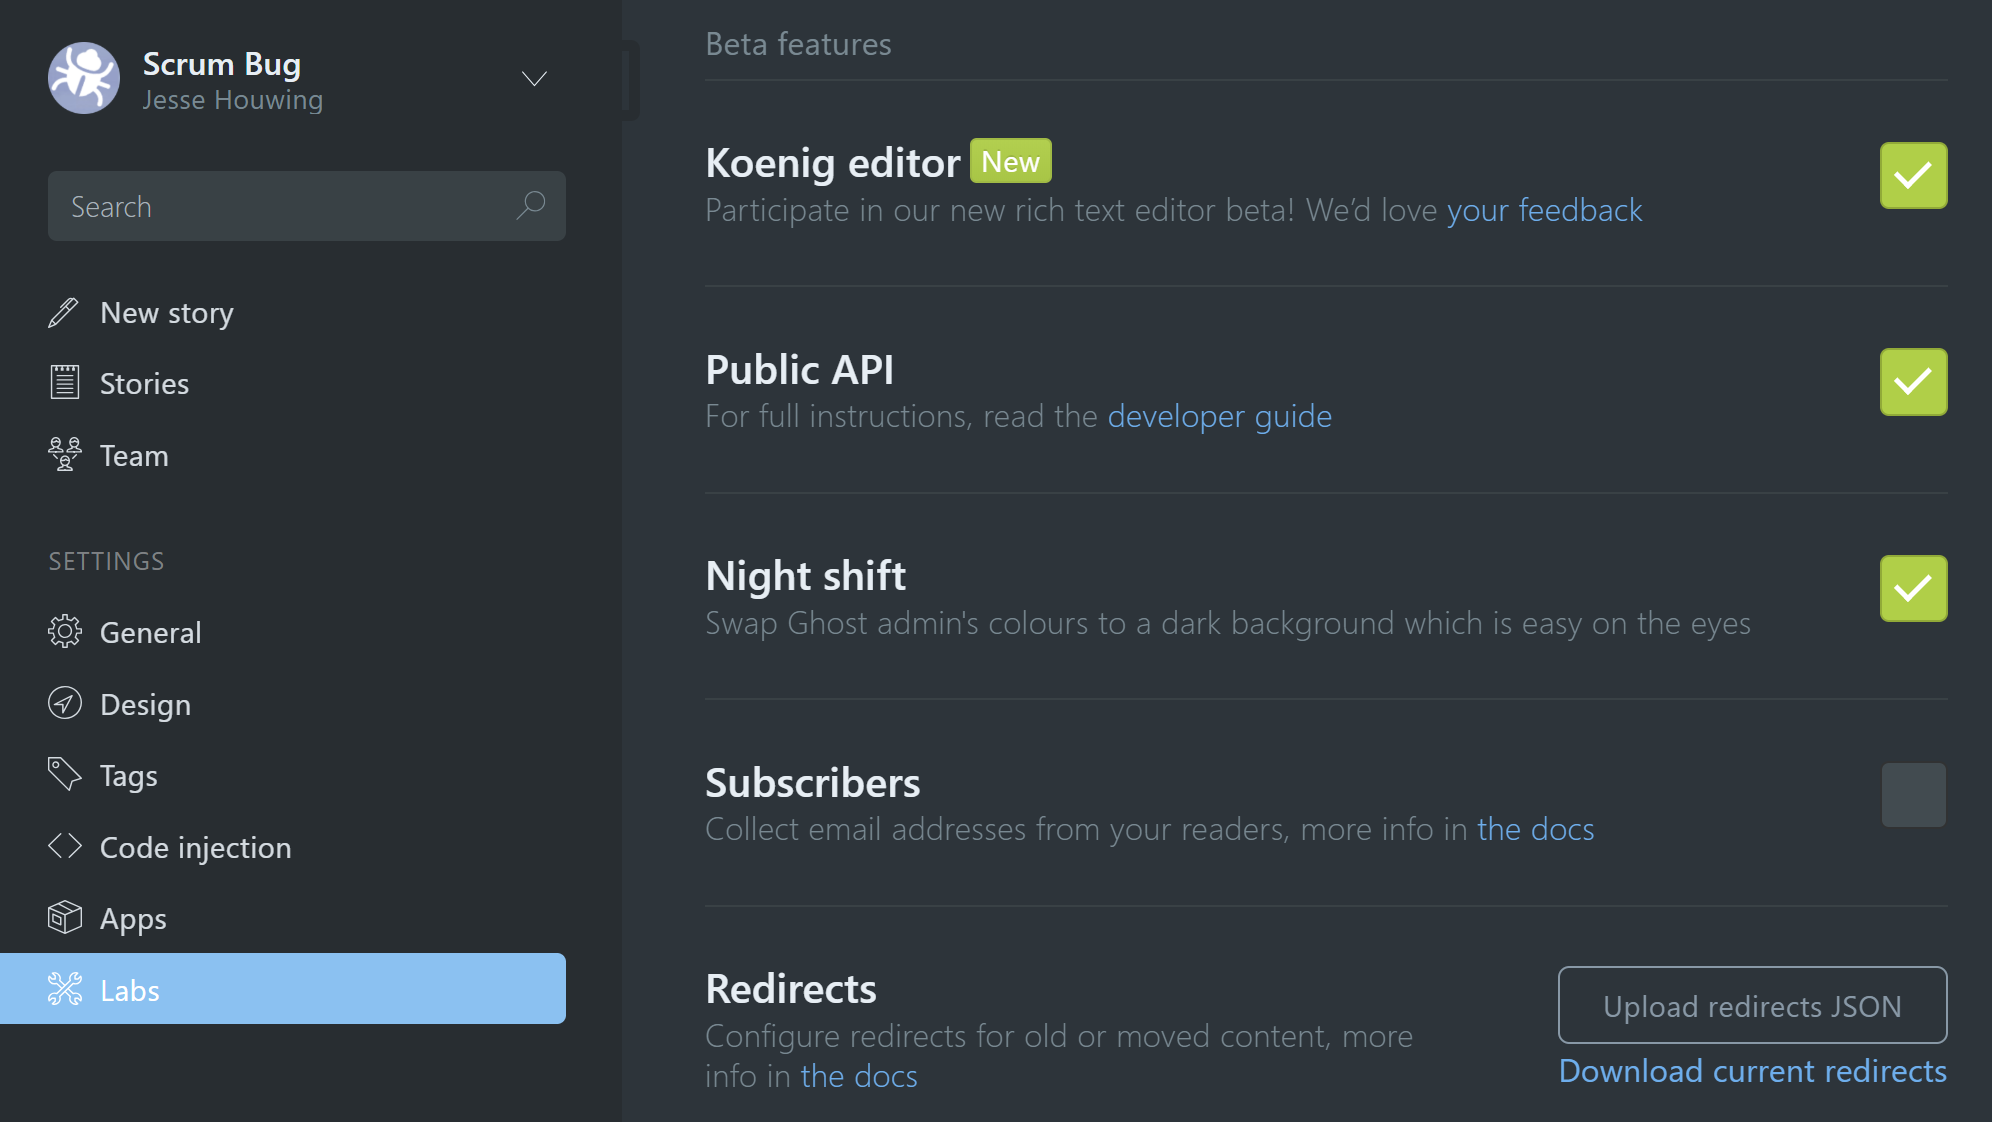The width and height of the screenshot is (1992, 1122).
Task: Click the Upload redirects JSON button
Action: [1752, 1005]
